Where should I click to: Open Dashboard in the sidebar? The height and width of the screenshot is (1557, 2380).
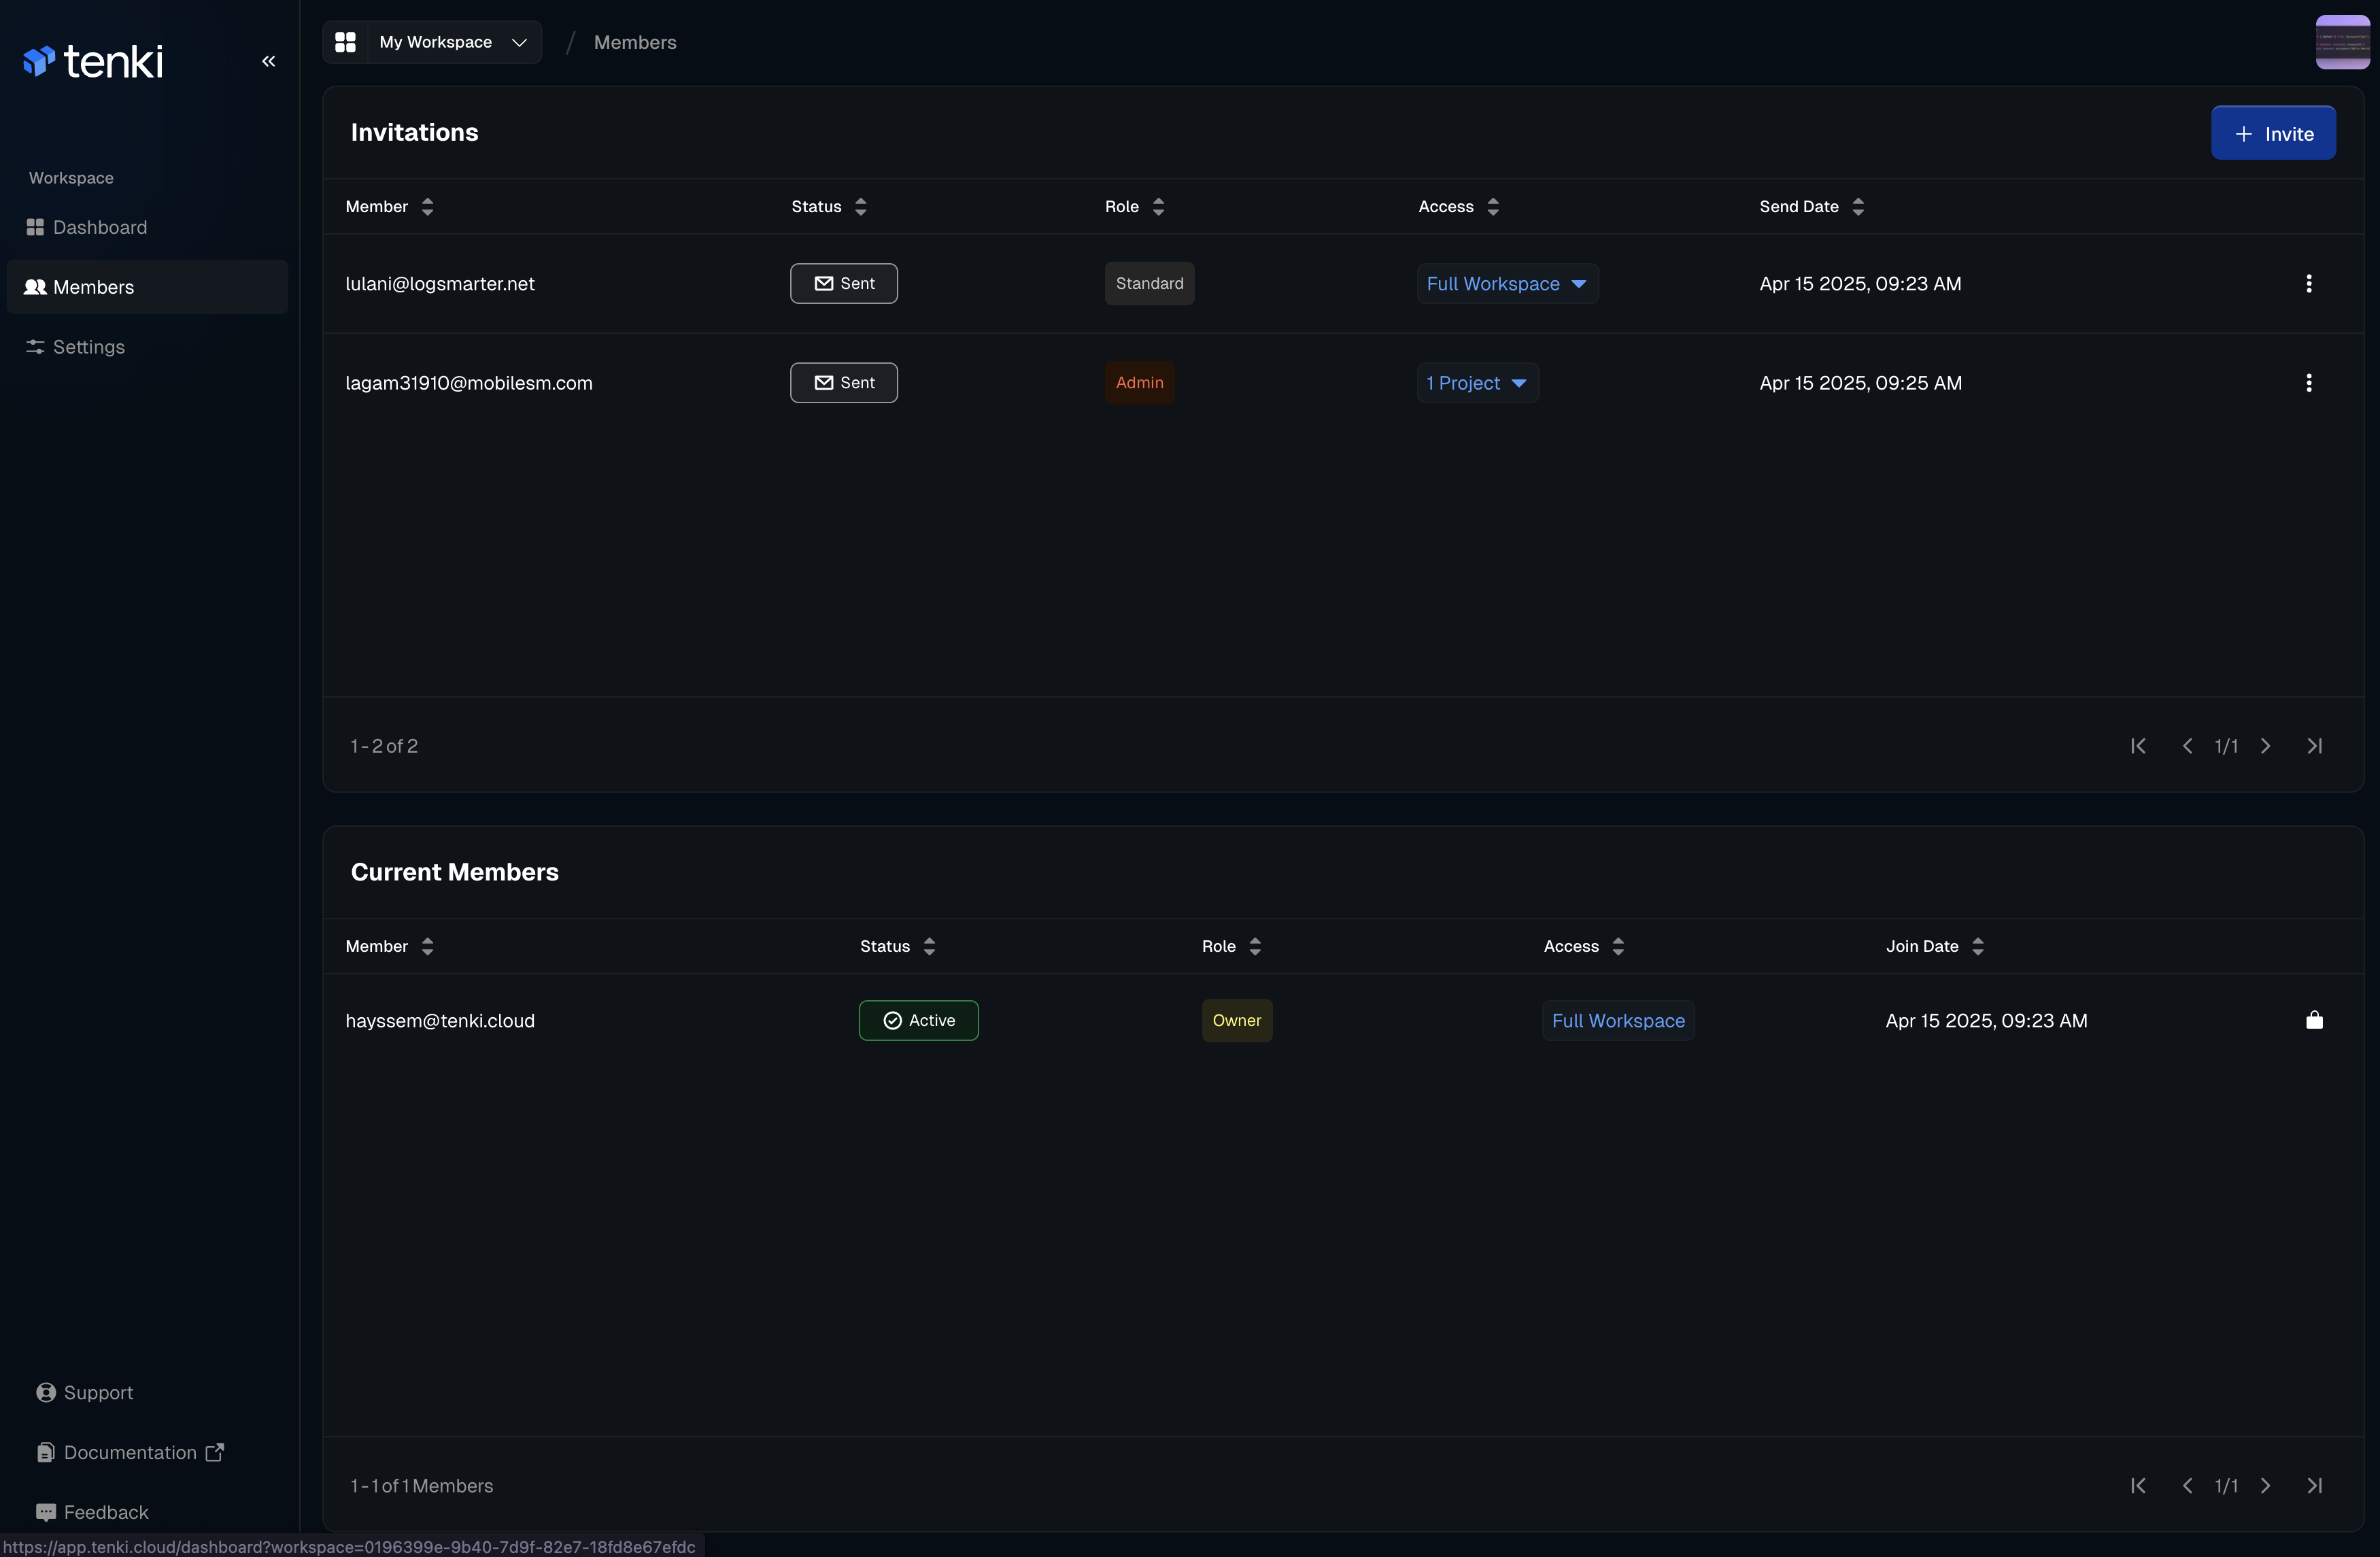(x=99, y=227)
